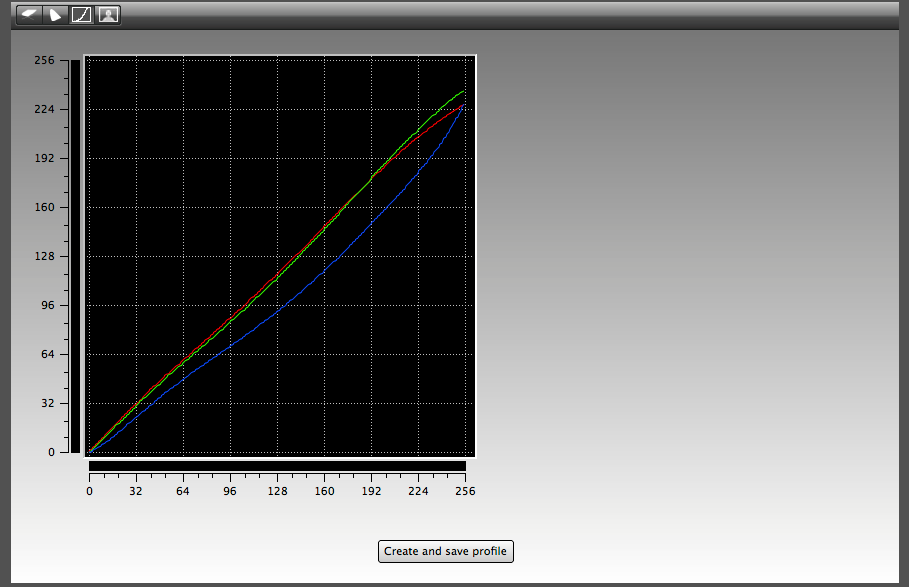
Task: Open the chromaticity diagram view icon
Action: pos(56,14)
